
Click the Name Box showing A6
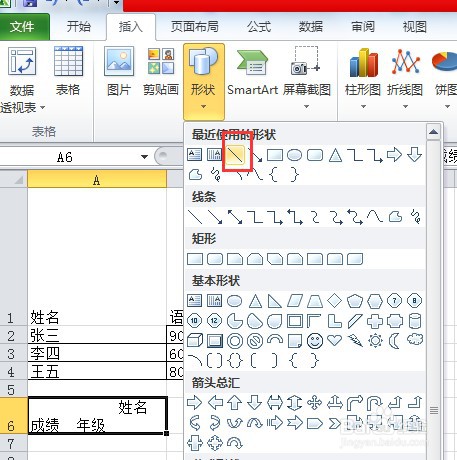click(65, 157)
